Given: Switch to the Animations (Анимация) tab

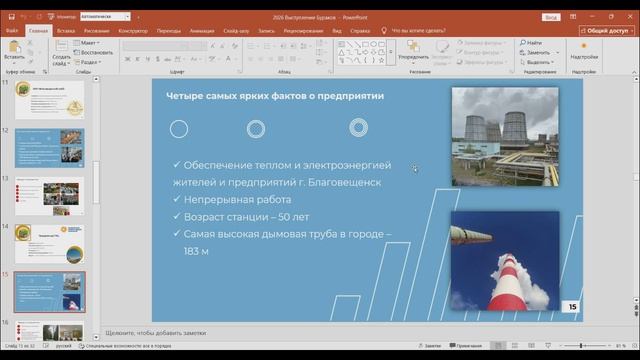Looking at the screenshot, I should click(x=202, y=31).
